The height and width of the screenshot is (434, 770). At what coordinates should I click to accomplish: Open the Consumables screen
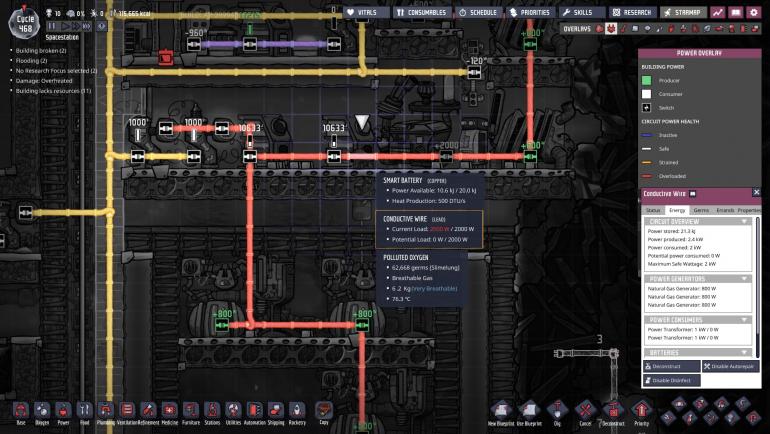point(422,12)
